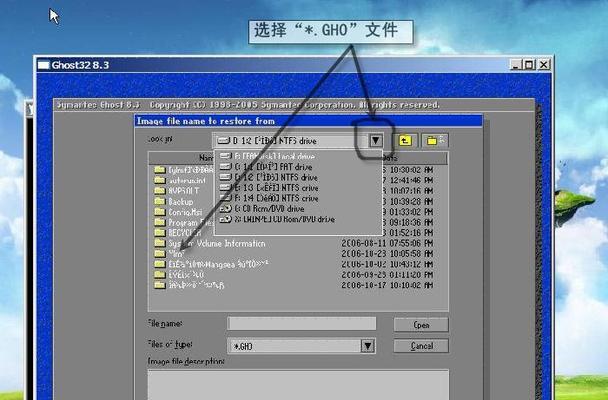Click the Open button
Viewport: 608px width, 400px height.
point(421,325)
